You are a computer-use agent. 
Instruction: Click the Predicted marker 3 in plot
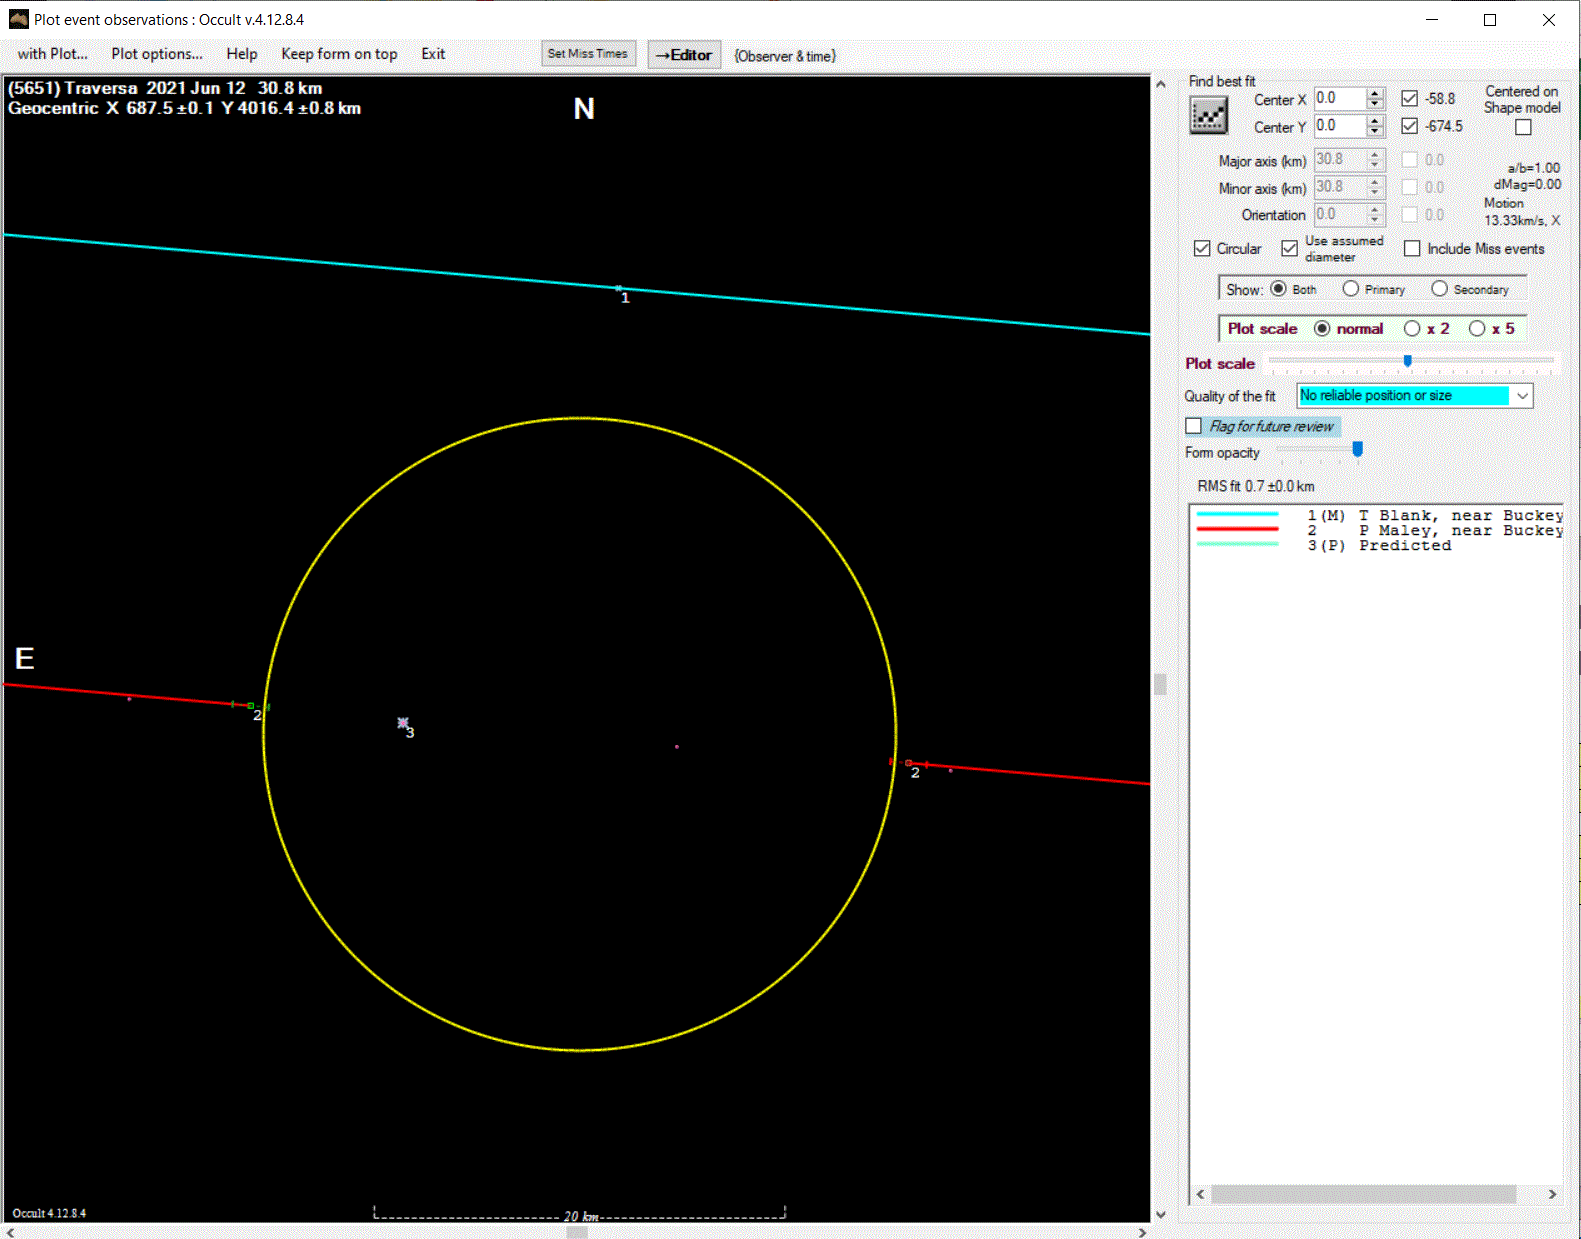403,722
